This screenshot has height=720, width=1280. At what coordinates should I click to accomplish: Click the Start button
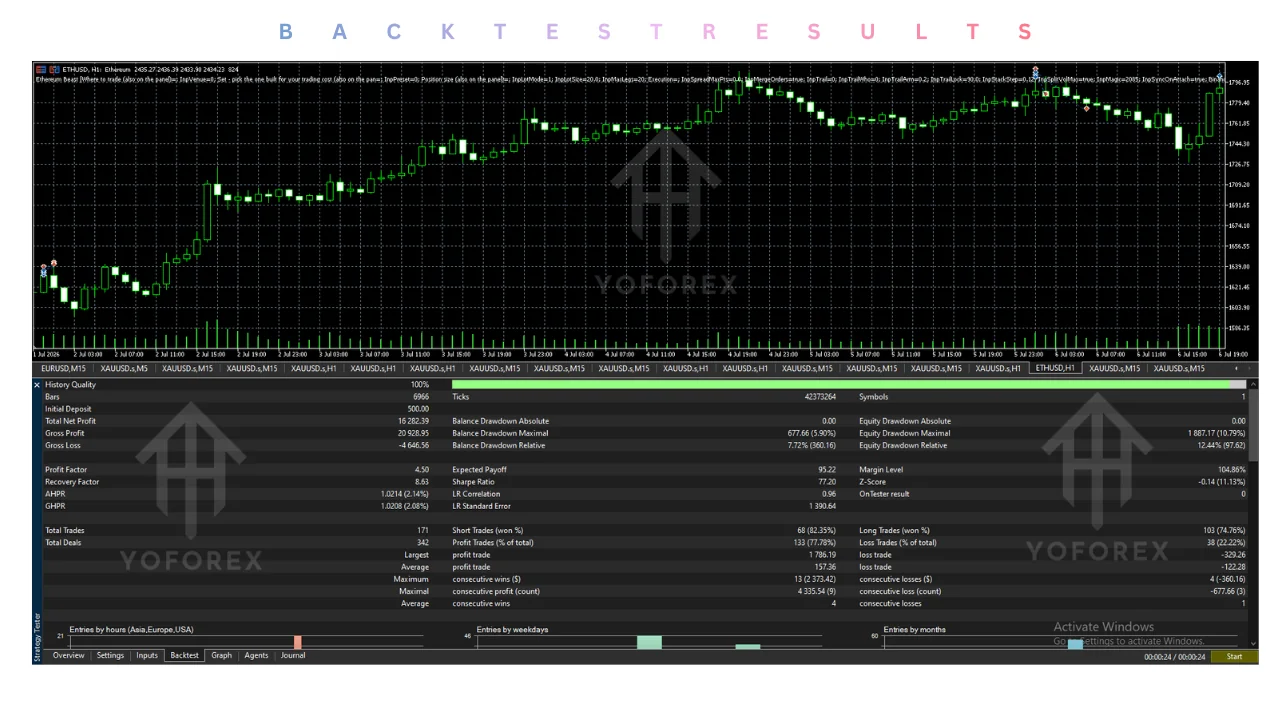pos(1234,657)
